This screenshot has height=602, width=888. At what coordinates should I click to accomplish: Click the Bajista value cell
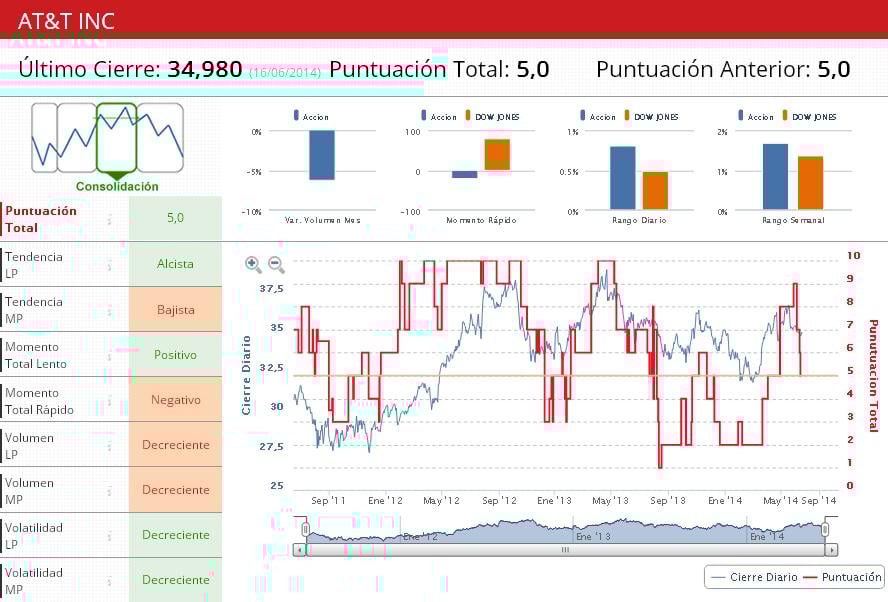[176, 309]
